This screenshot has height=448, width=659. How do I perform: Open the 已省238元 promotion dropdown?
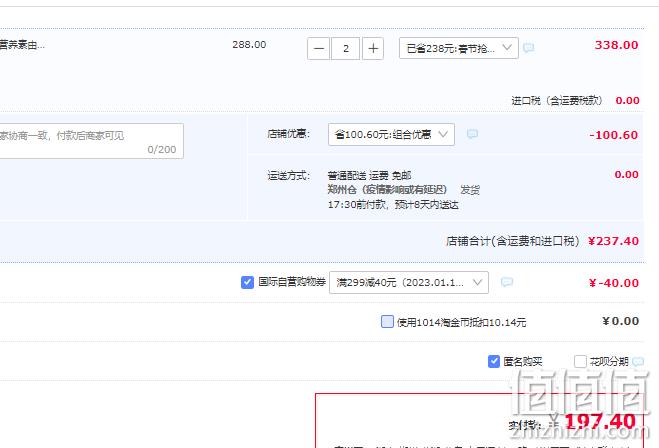click(x=459, y=48)
